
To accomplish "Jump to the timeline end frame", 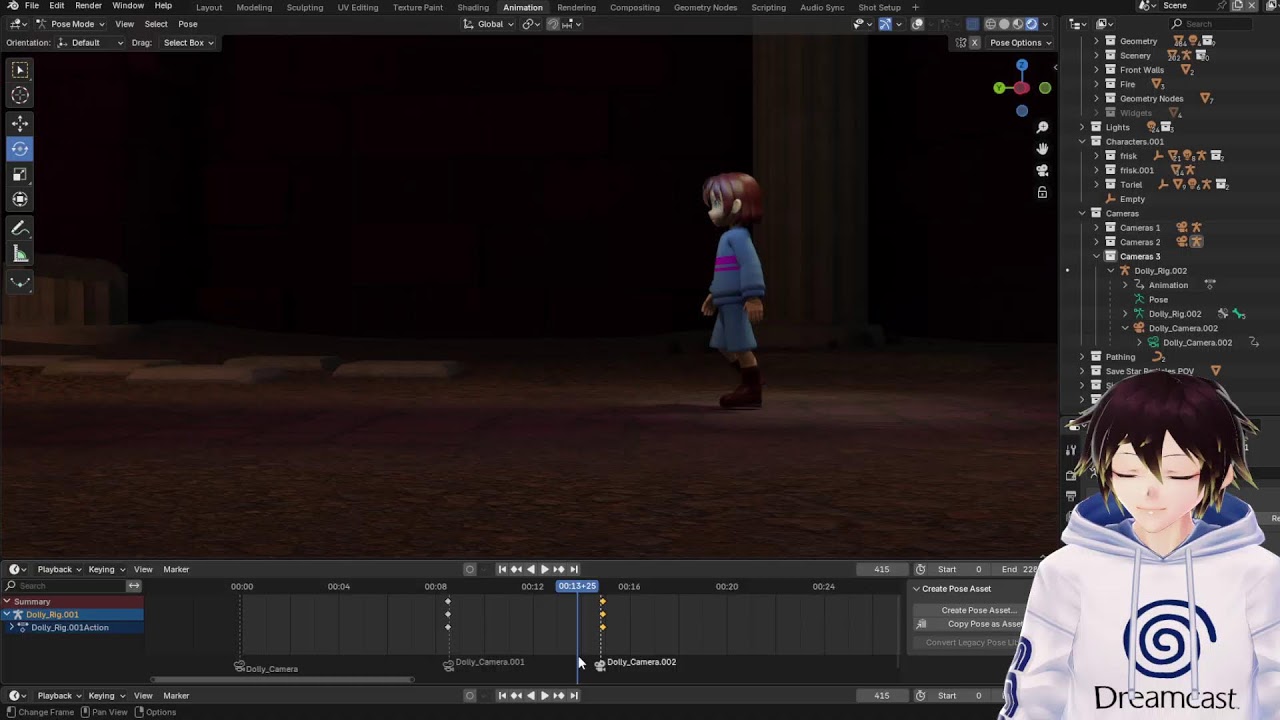I will tap(574, 569).
